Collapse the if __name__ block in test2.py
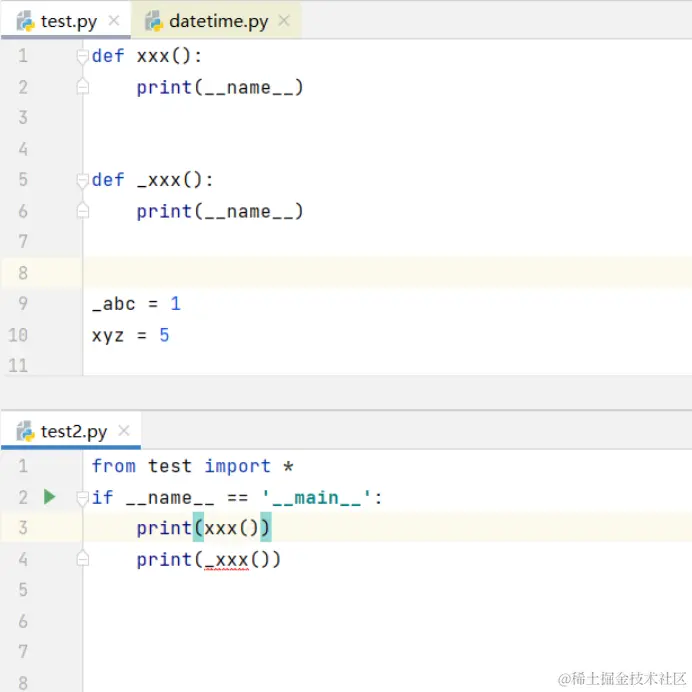 click(83, 498)
